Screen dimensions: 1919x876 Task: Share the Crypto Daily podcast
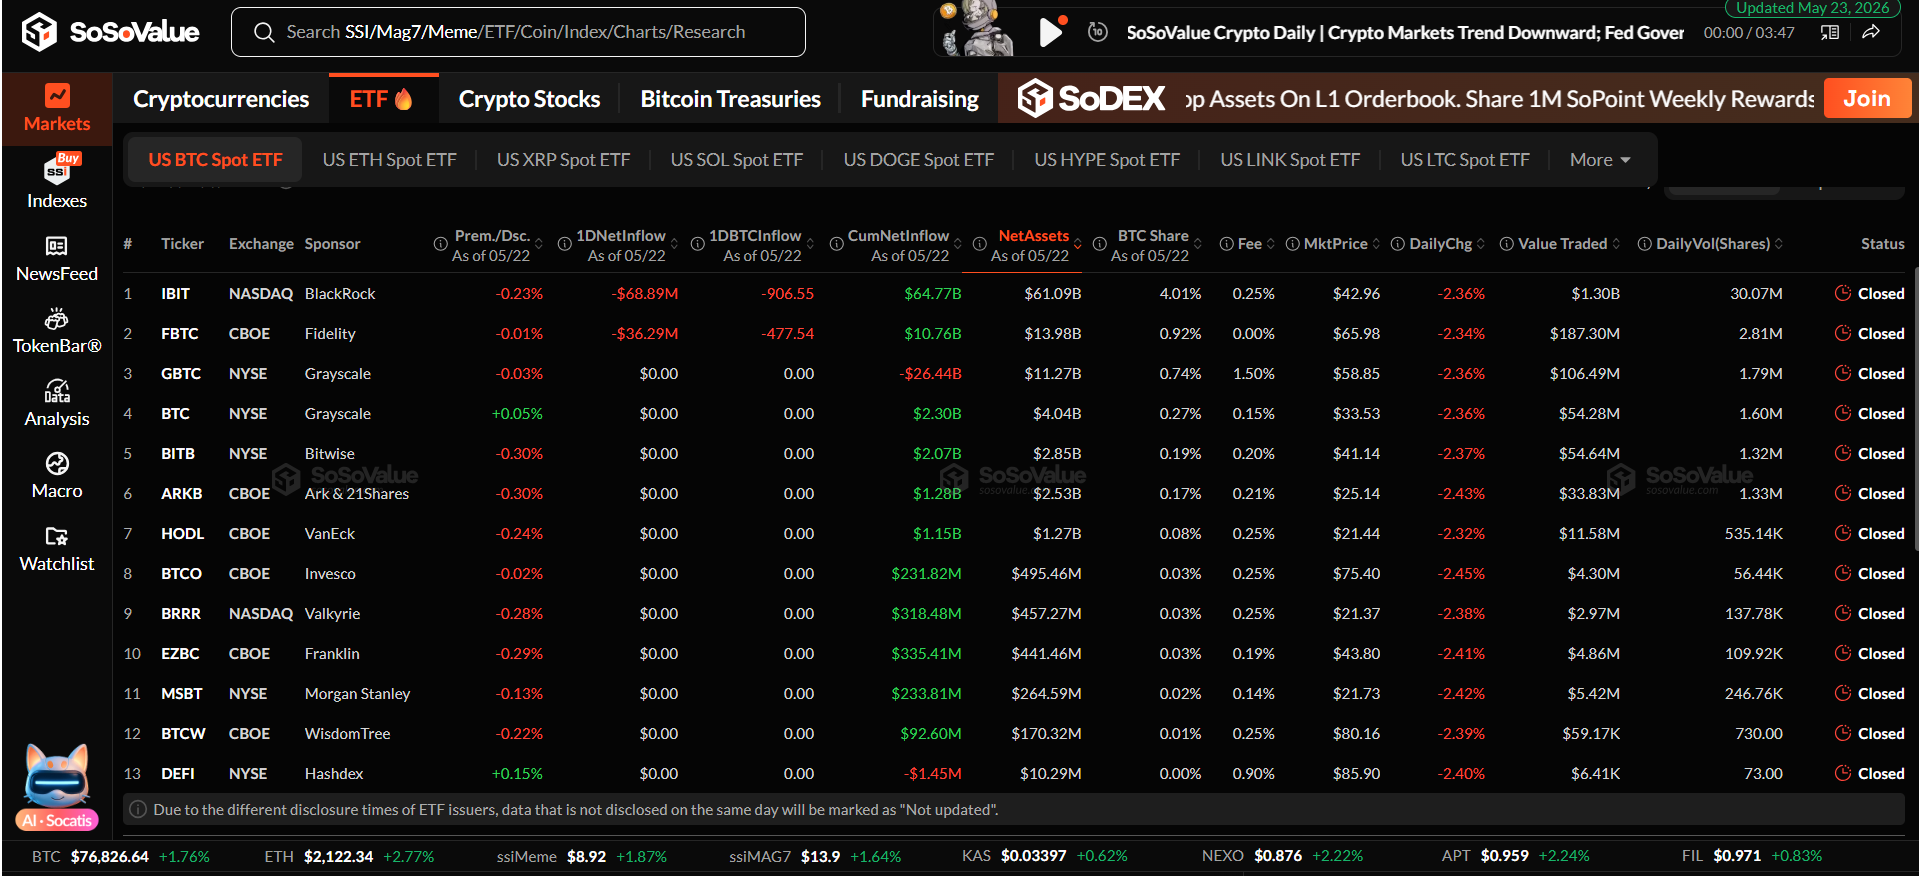1871,32
